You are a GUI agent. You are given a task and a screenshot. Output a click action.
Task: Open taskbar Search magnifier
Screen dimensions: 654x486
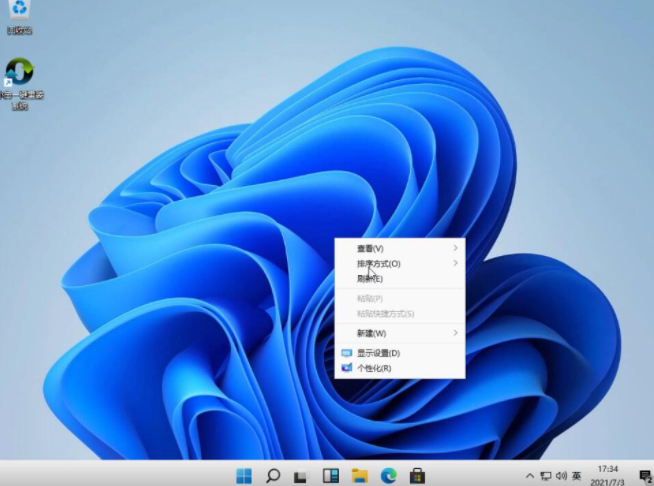tap(273, 476)
